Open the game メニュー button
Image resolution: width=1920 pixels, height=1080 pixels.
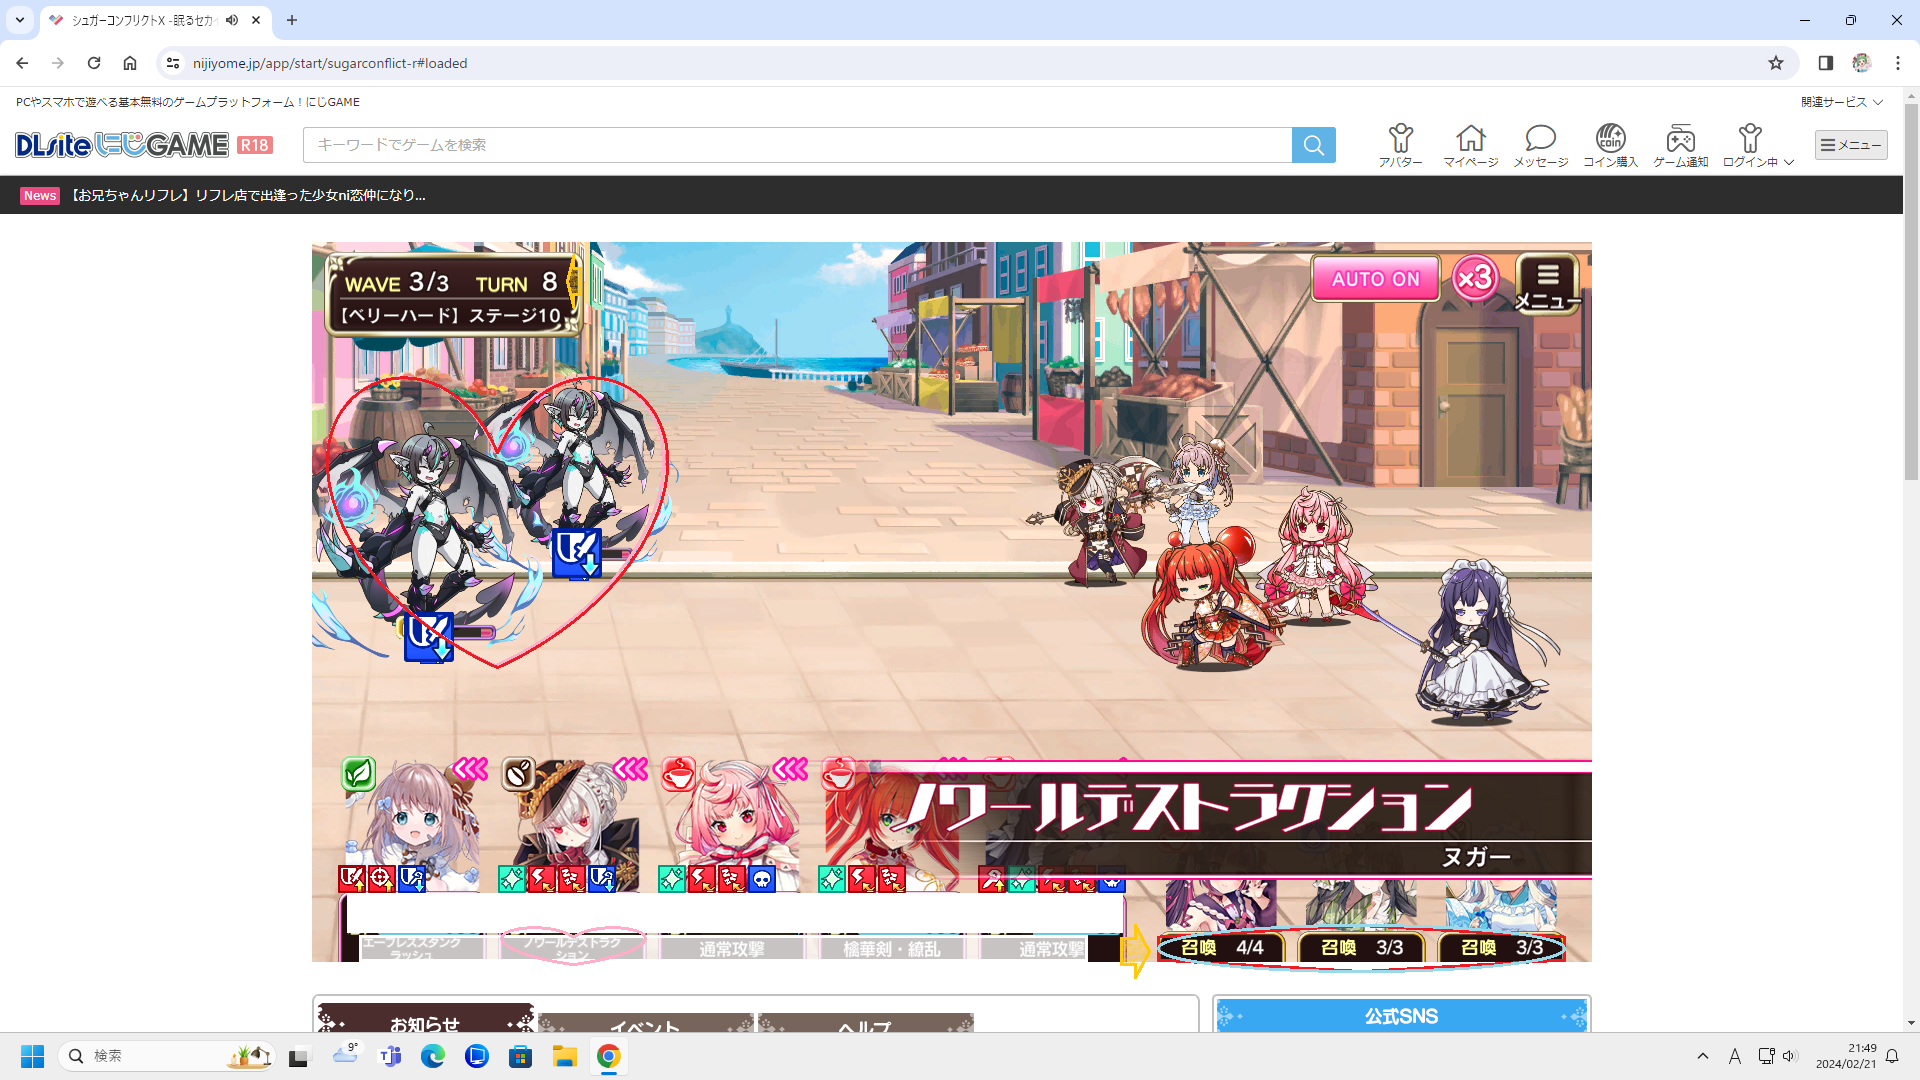coord(1547,283)
